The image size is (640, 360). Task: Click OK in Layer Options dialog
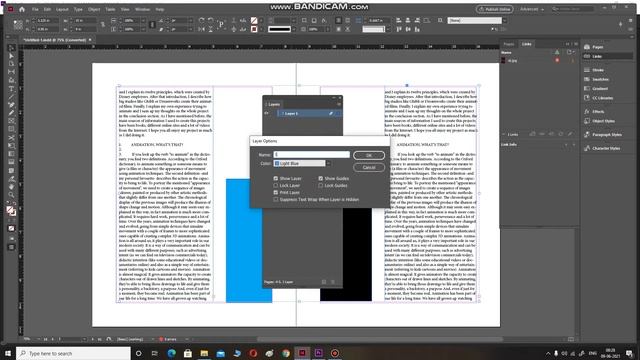tap(369, 156)
